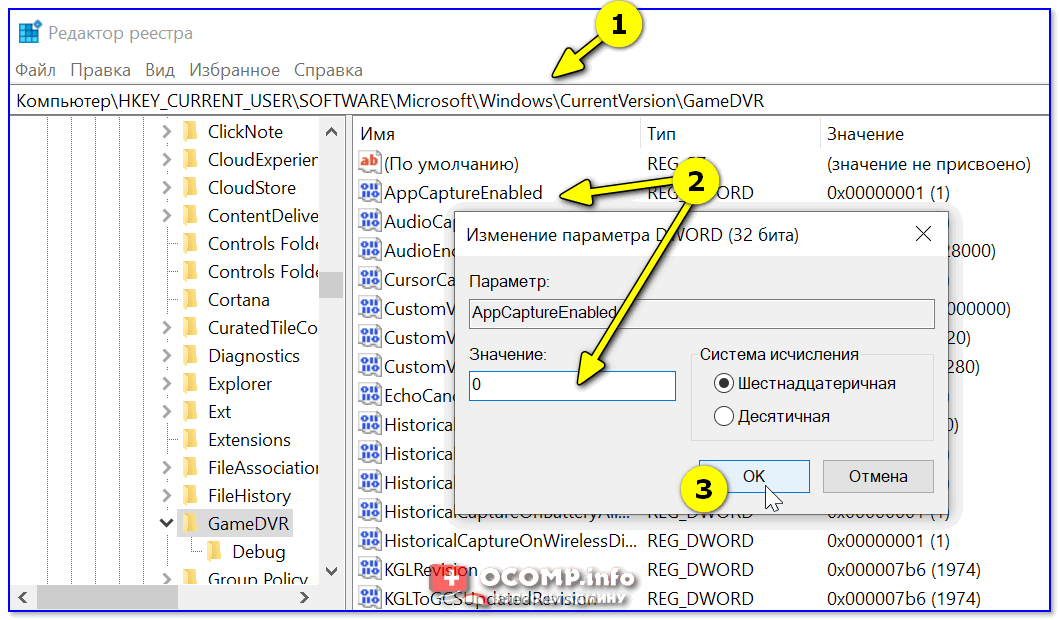Click the FileHistory folder icon

coord(190,496)
